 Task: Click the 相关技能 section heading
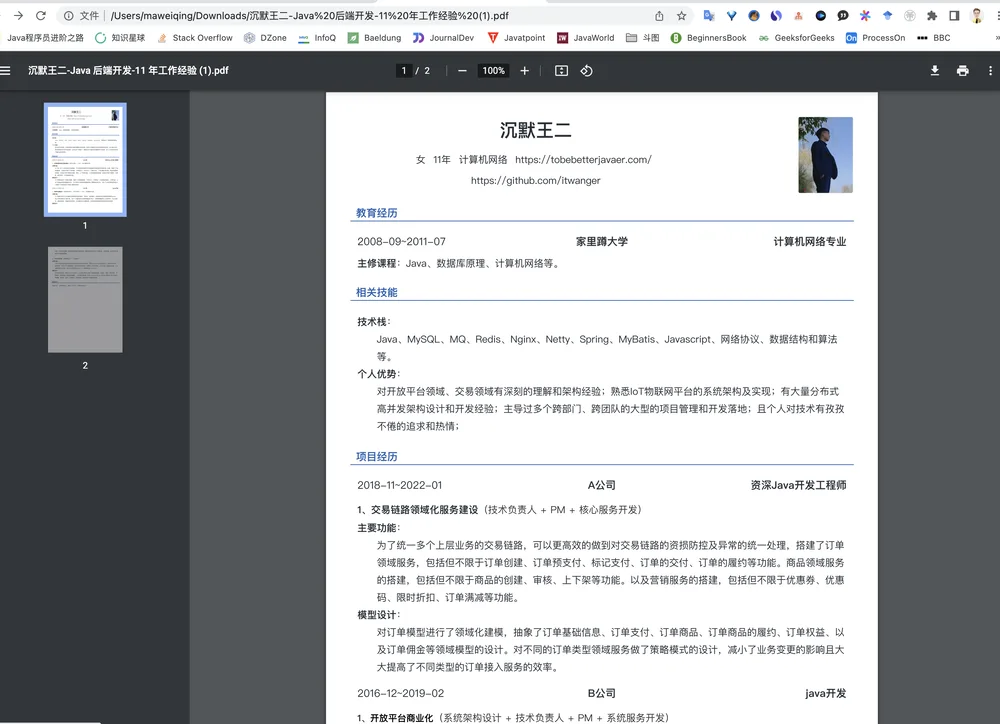376,292
